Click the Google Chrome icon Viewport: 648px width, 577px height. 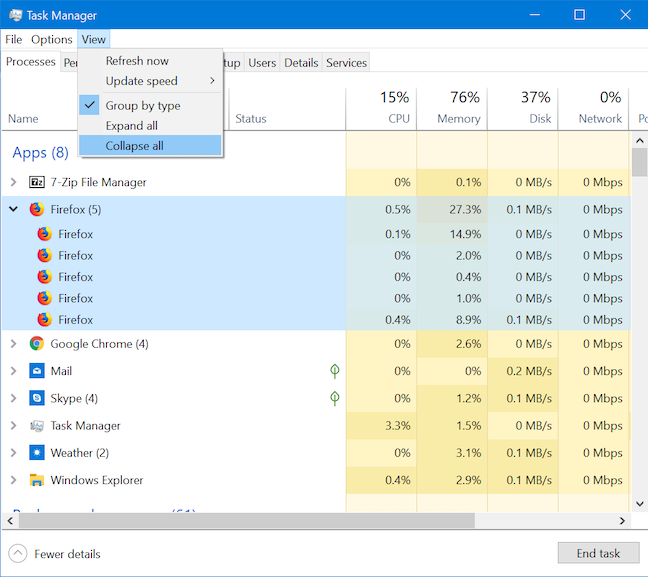click(37, 343)
